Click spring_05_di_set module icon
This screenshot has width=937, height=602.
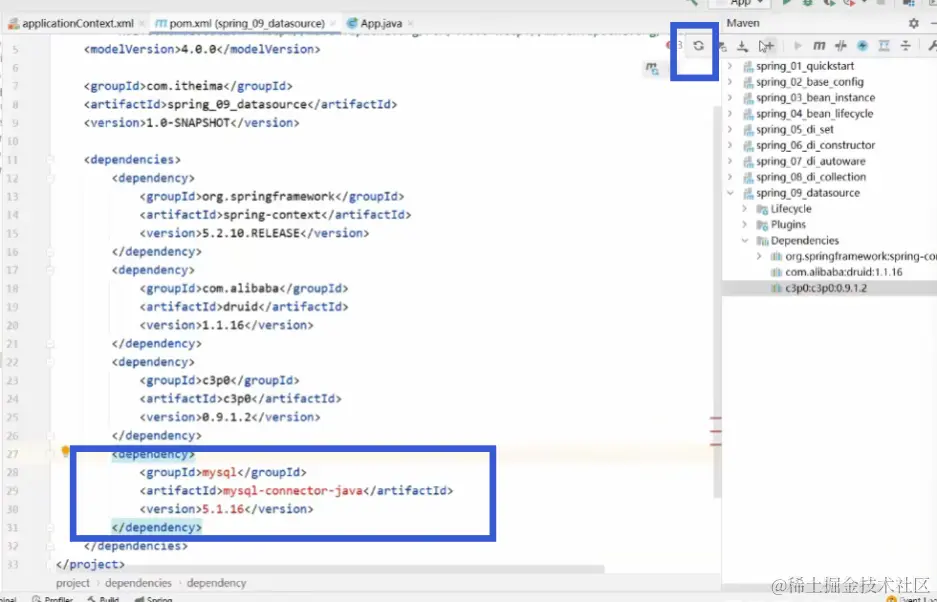[x=748, y=130]
